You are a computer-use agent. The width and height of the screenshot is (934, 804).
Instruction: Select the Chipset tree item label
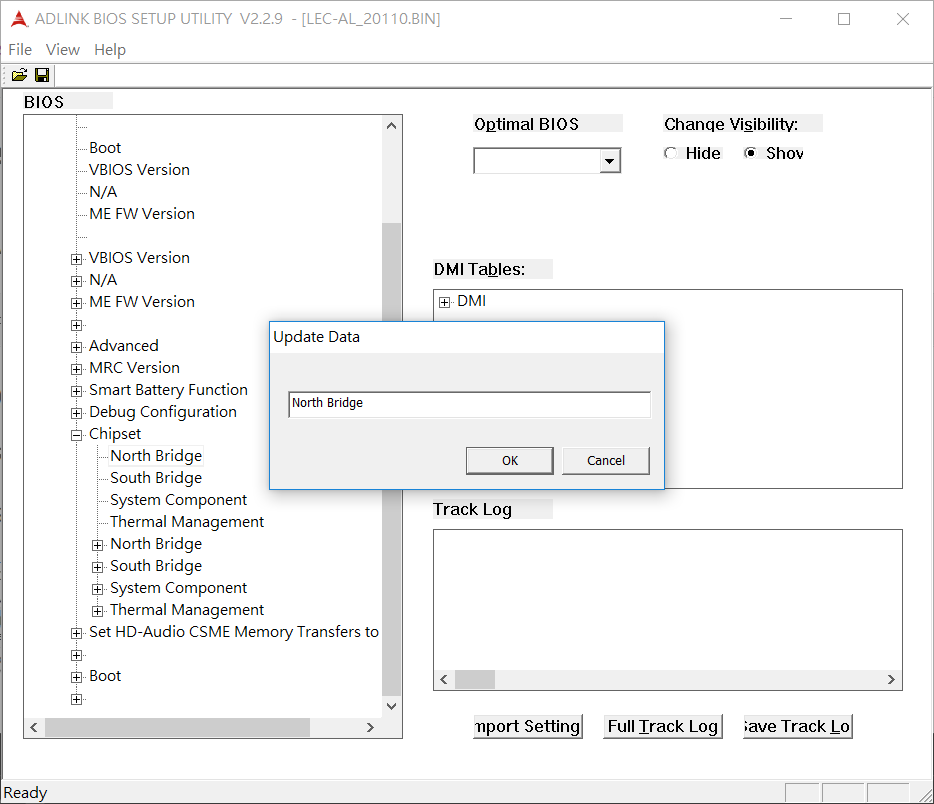pos(115,434)
